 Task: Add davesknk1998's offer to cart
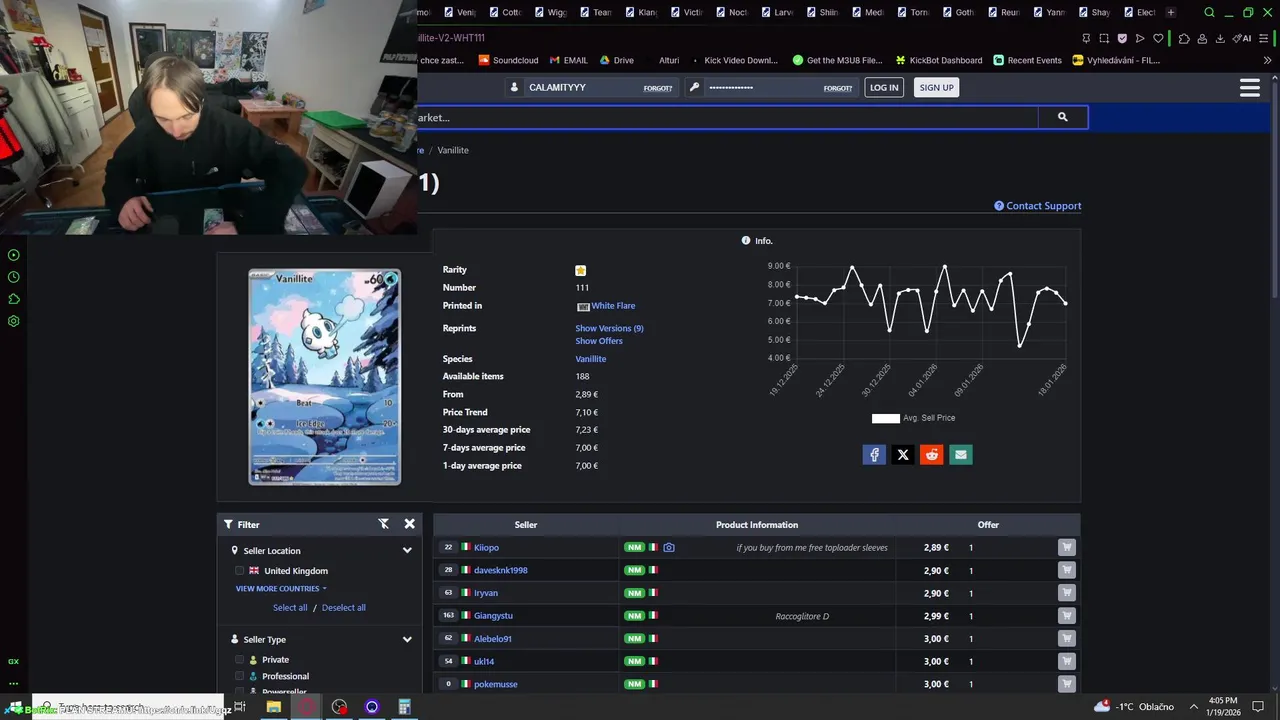tap(1067, 570)
